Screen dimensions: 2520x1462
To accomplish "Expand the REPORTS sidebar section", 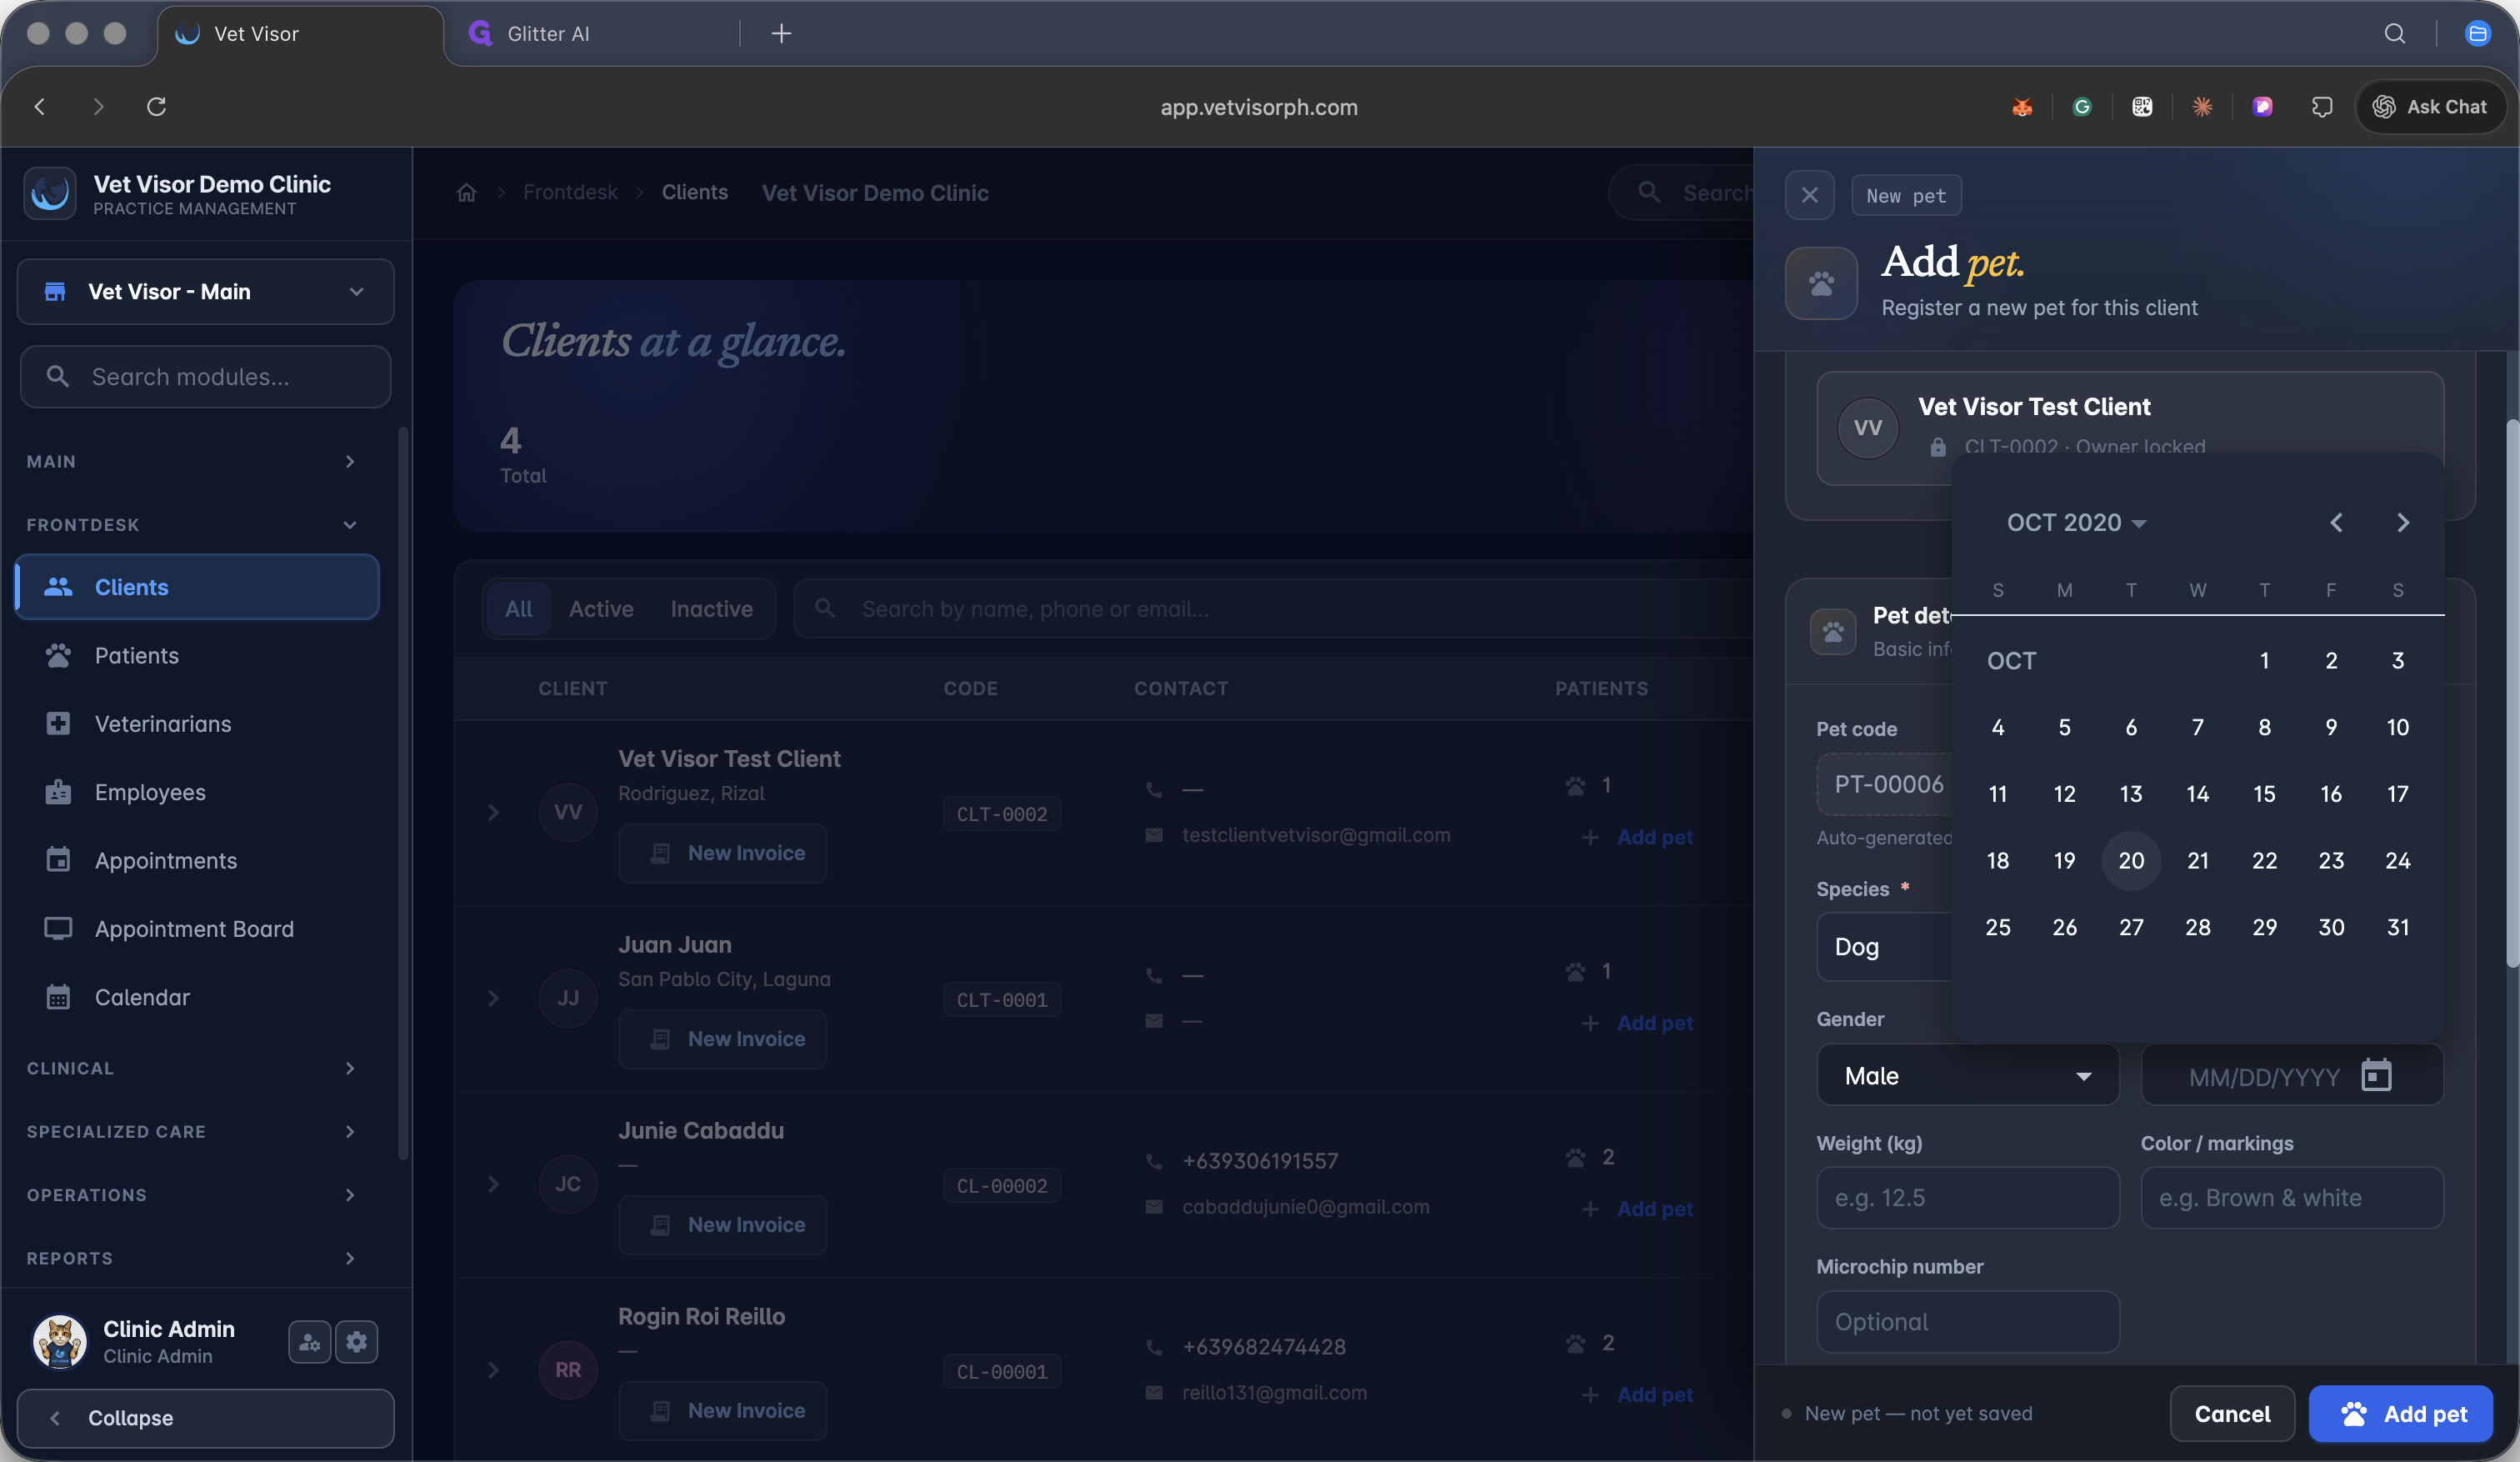I will (x=192, y=1258).
